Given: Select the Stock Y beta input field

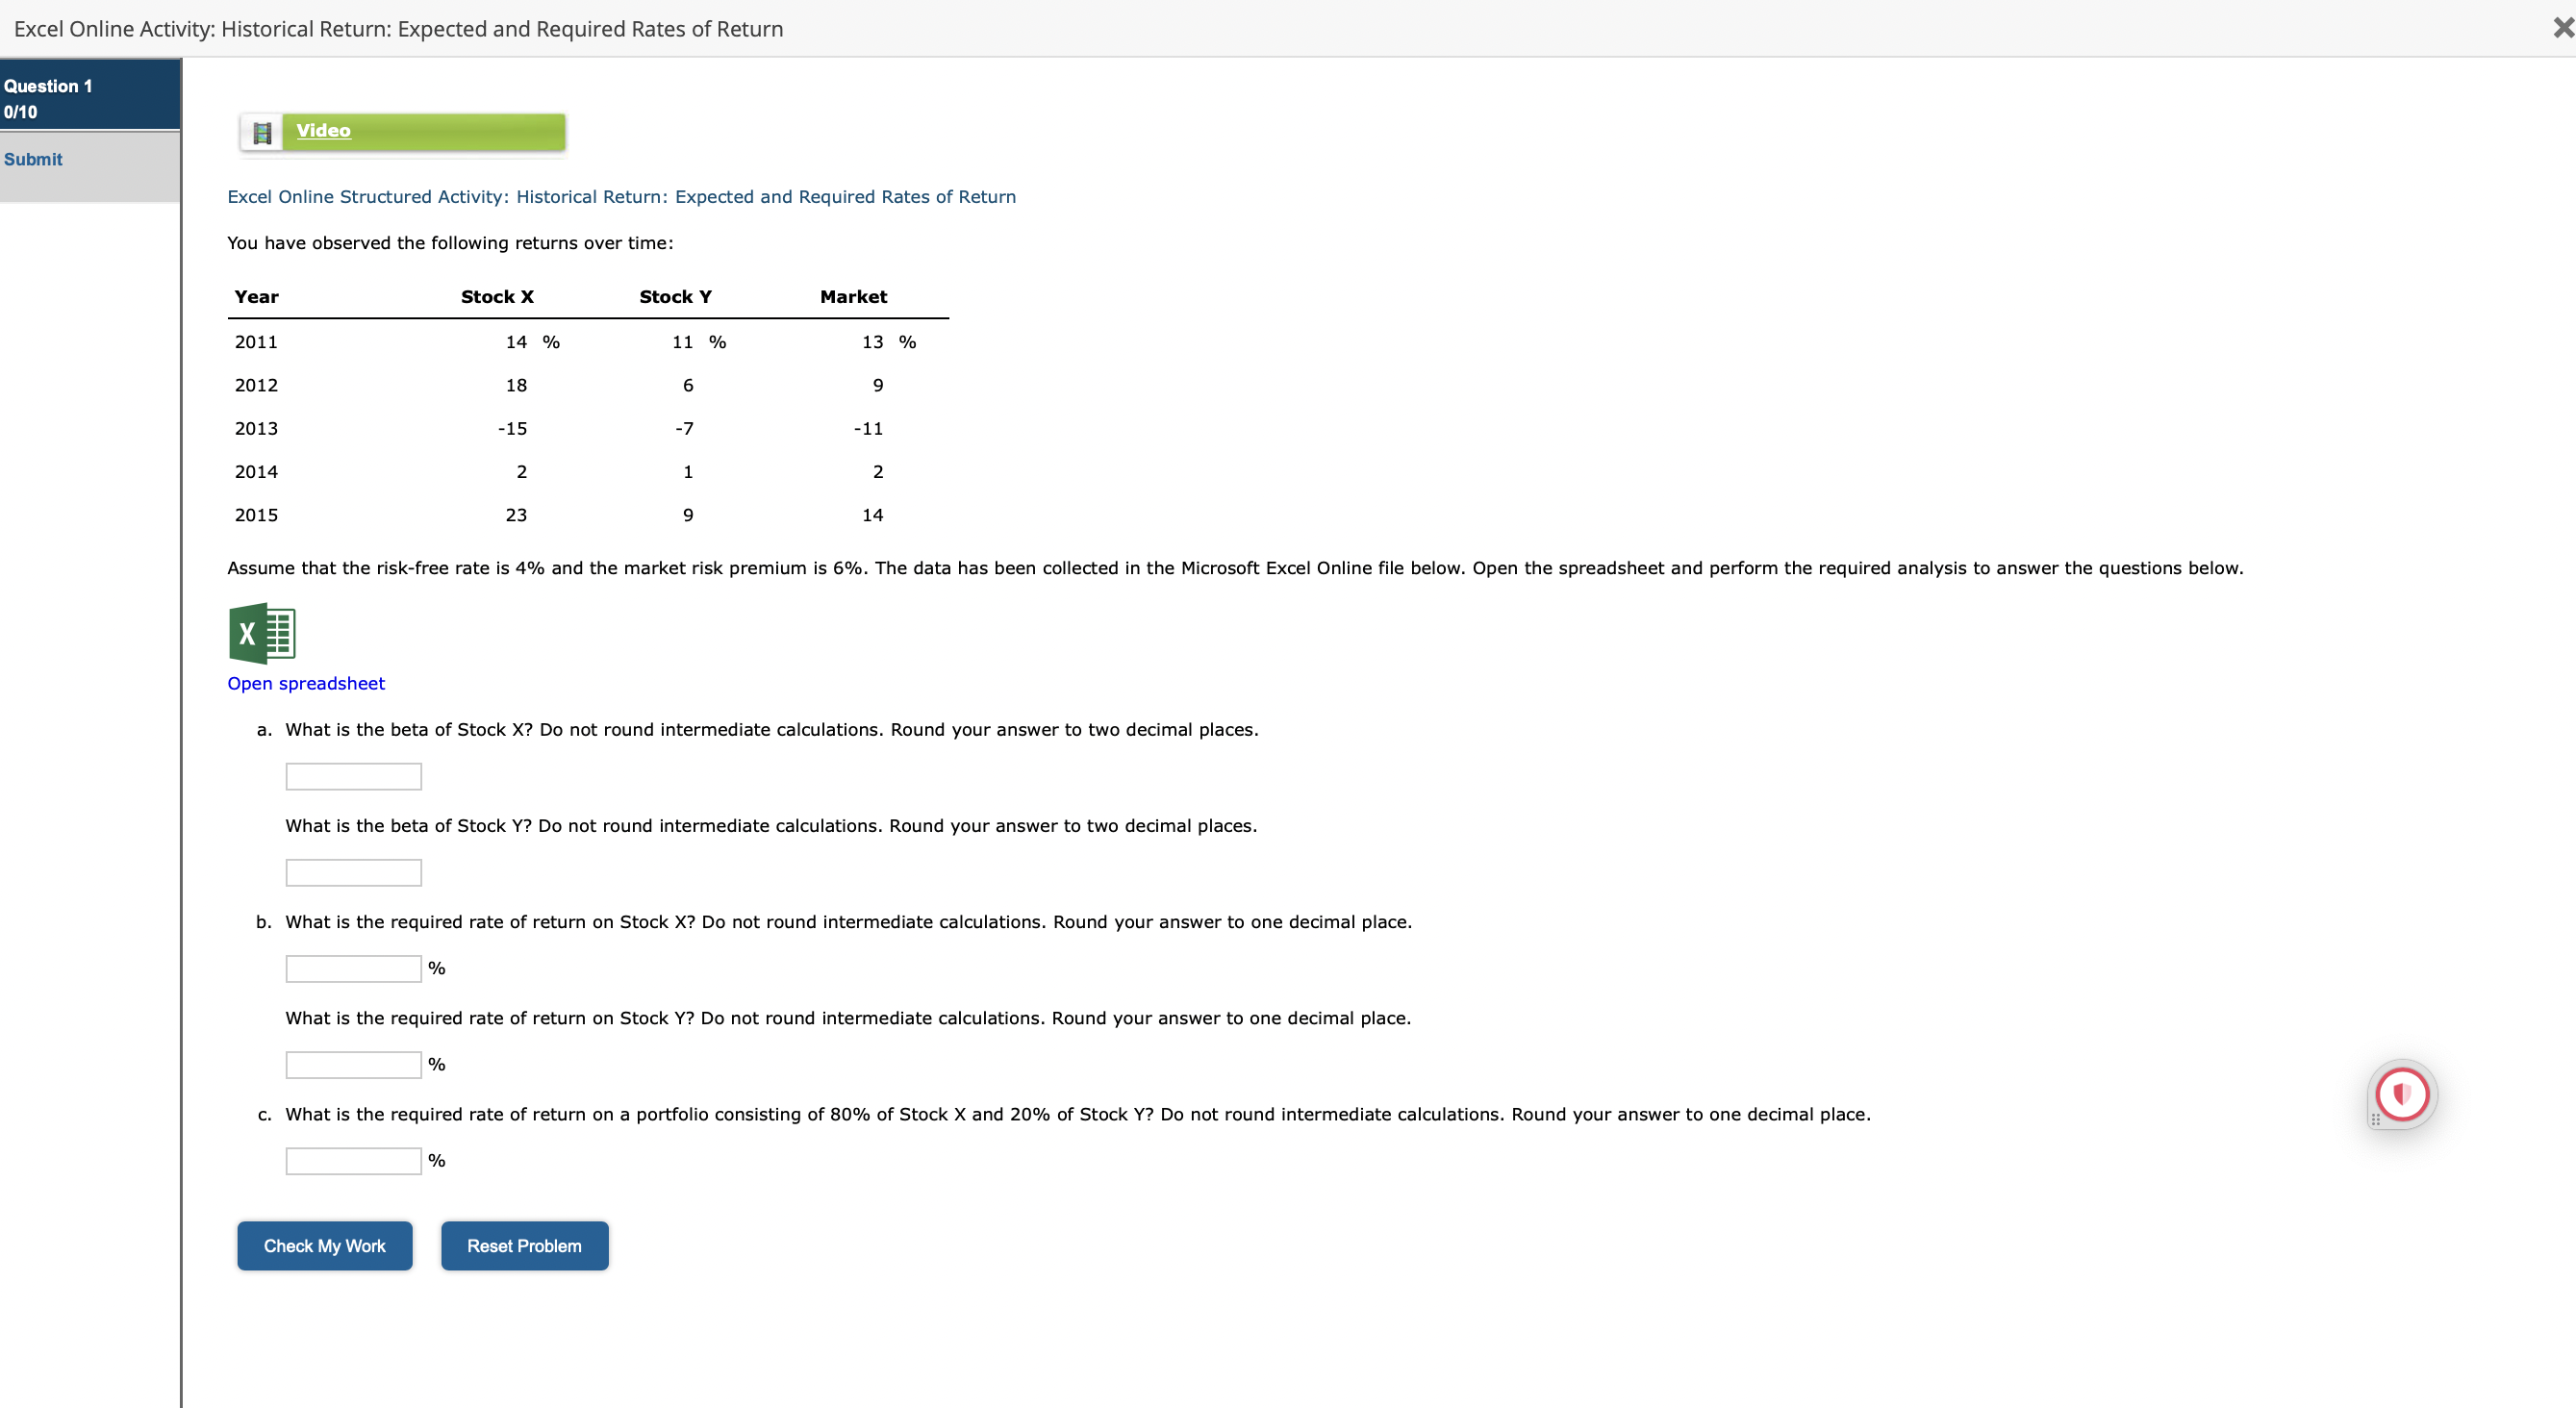Looking at the screenshot, I should [x=352, y=872].
